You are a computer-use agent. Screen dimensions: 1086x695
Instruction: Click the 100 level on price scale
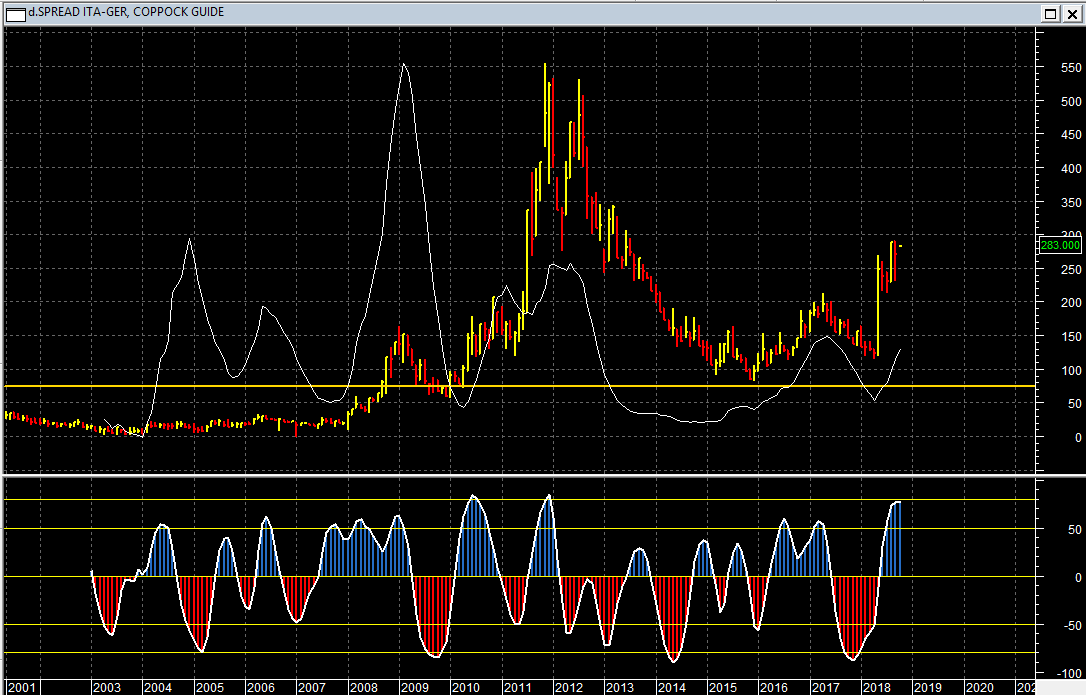click(x=1071, y=371)
